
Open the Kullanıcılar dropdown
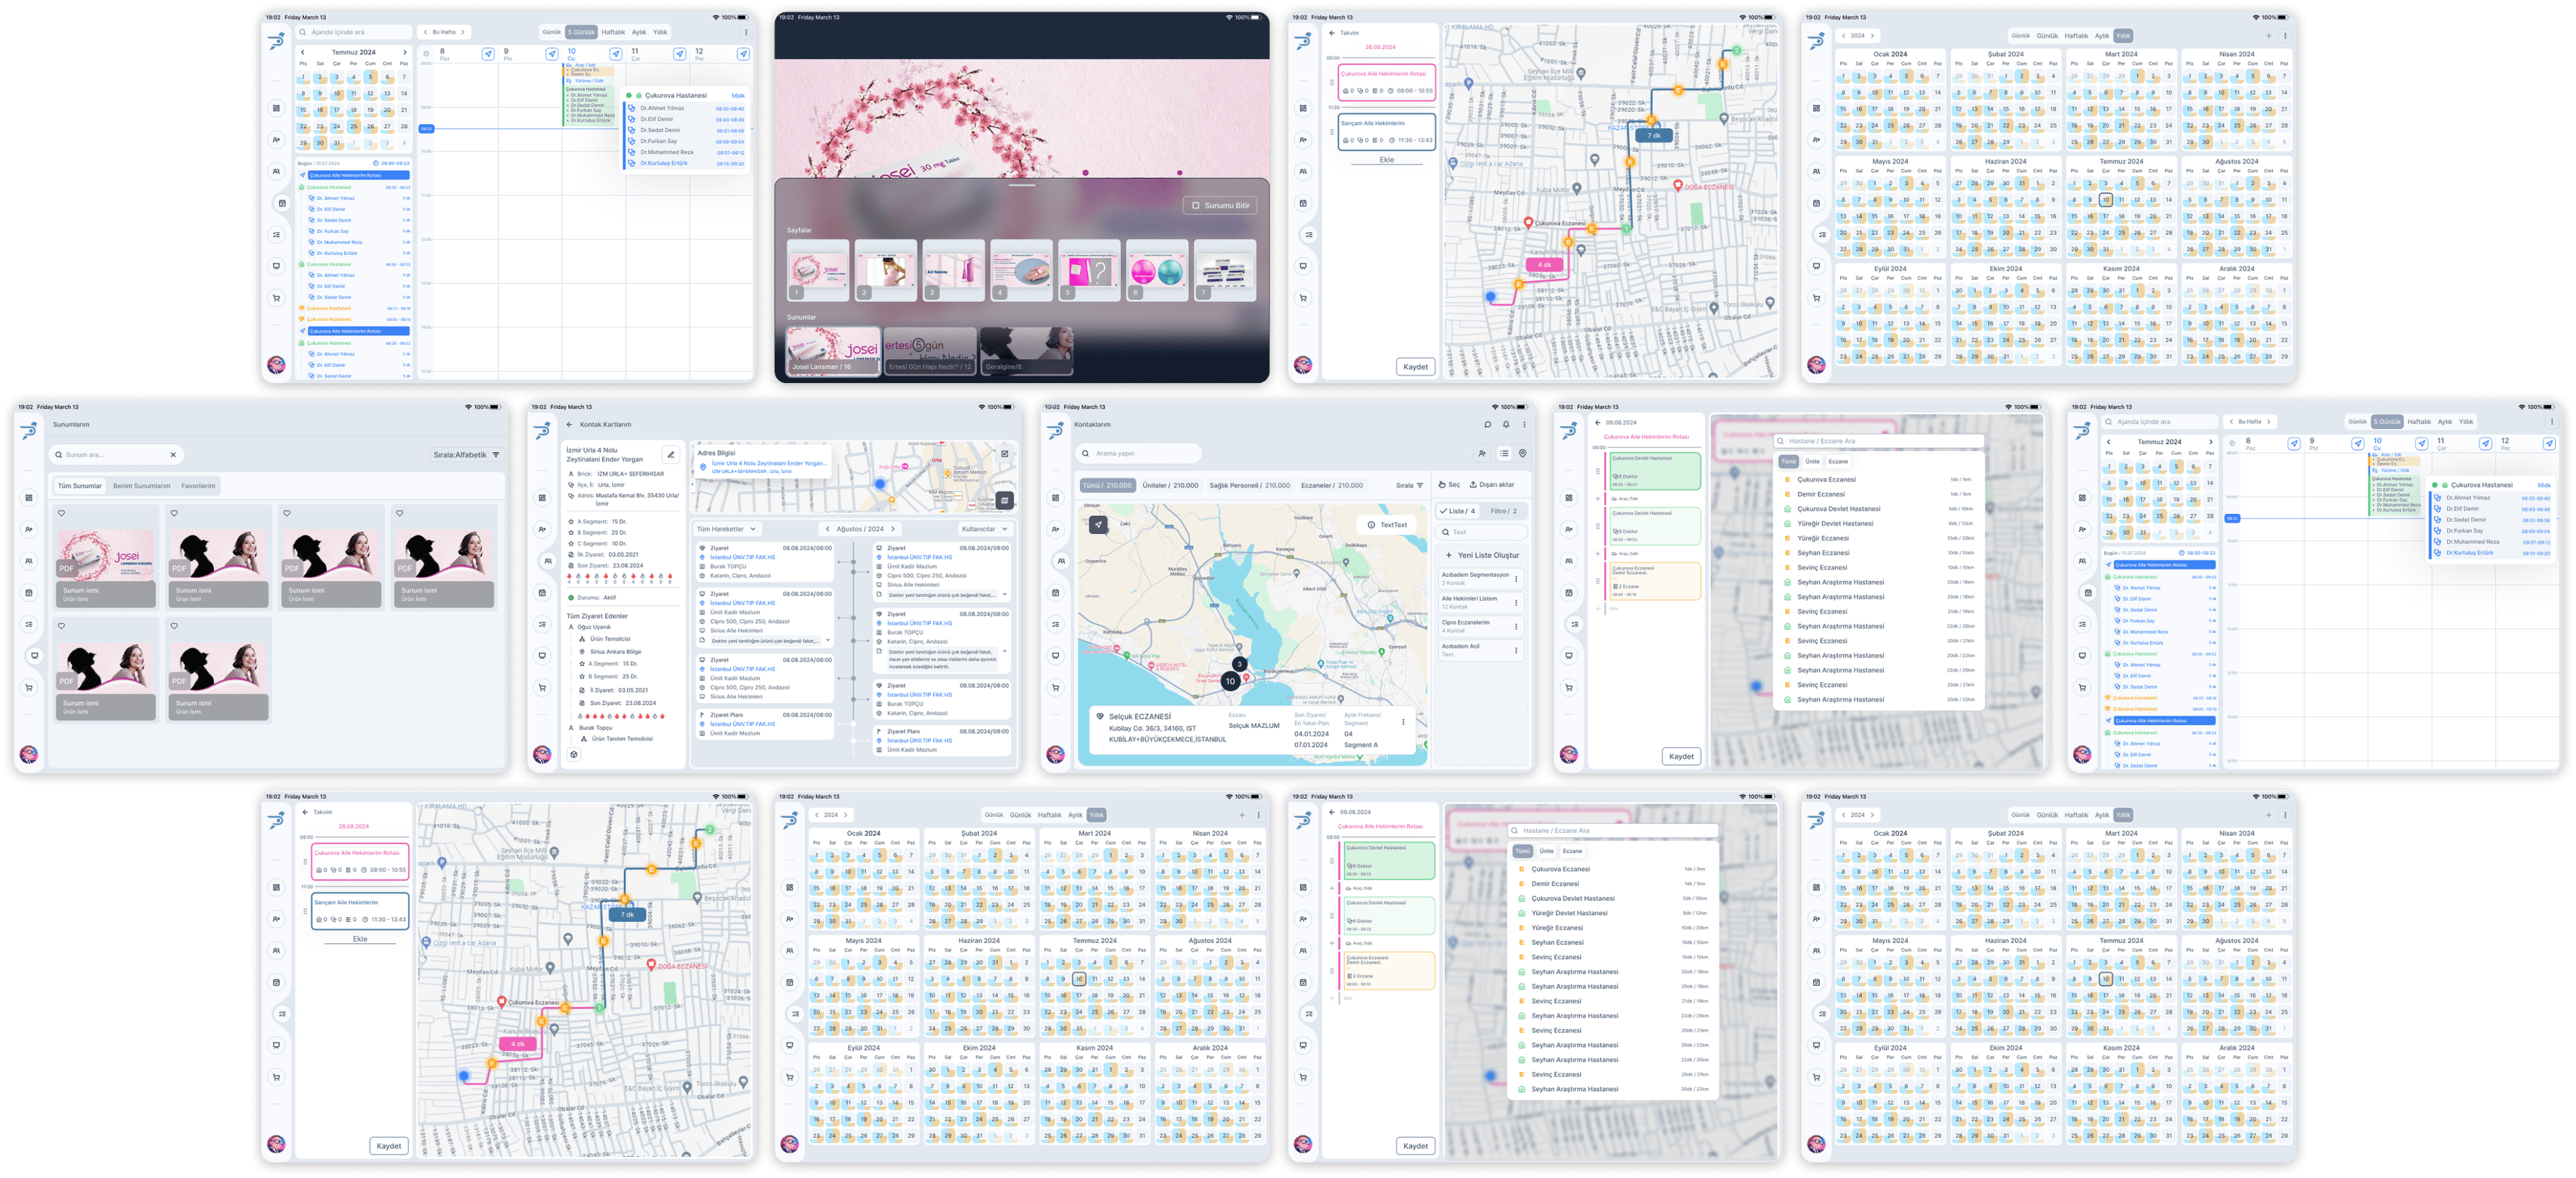pyautogui.click(x=984, y=529)
